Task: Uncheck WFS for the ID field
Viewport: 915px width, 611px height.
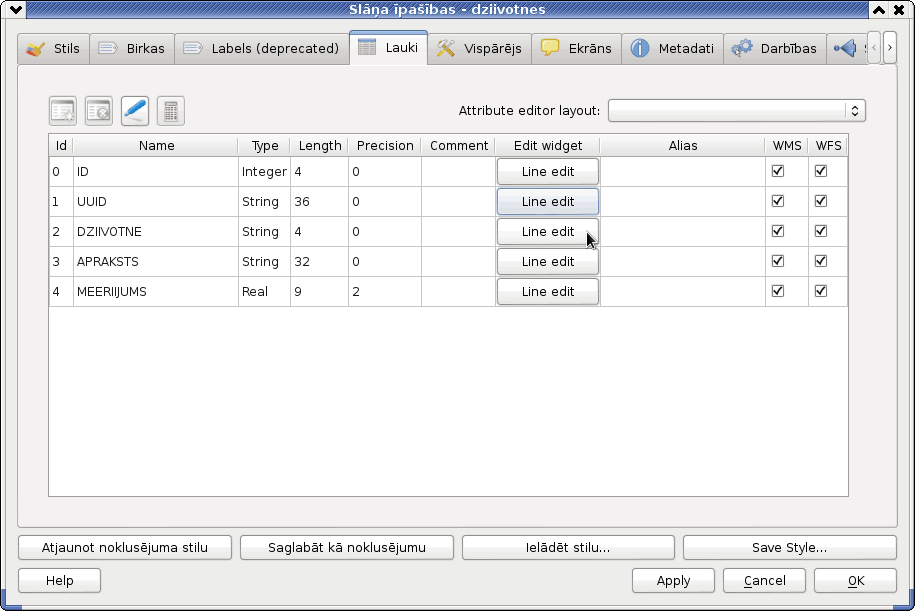Action: tap(821, 171)
